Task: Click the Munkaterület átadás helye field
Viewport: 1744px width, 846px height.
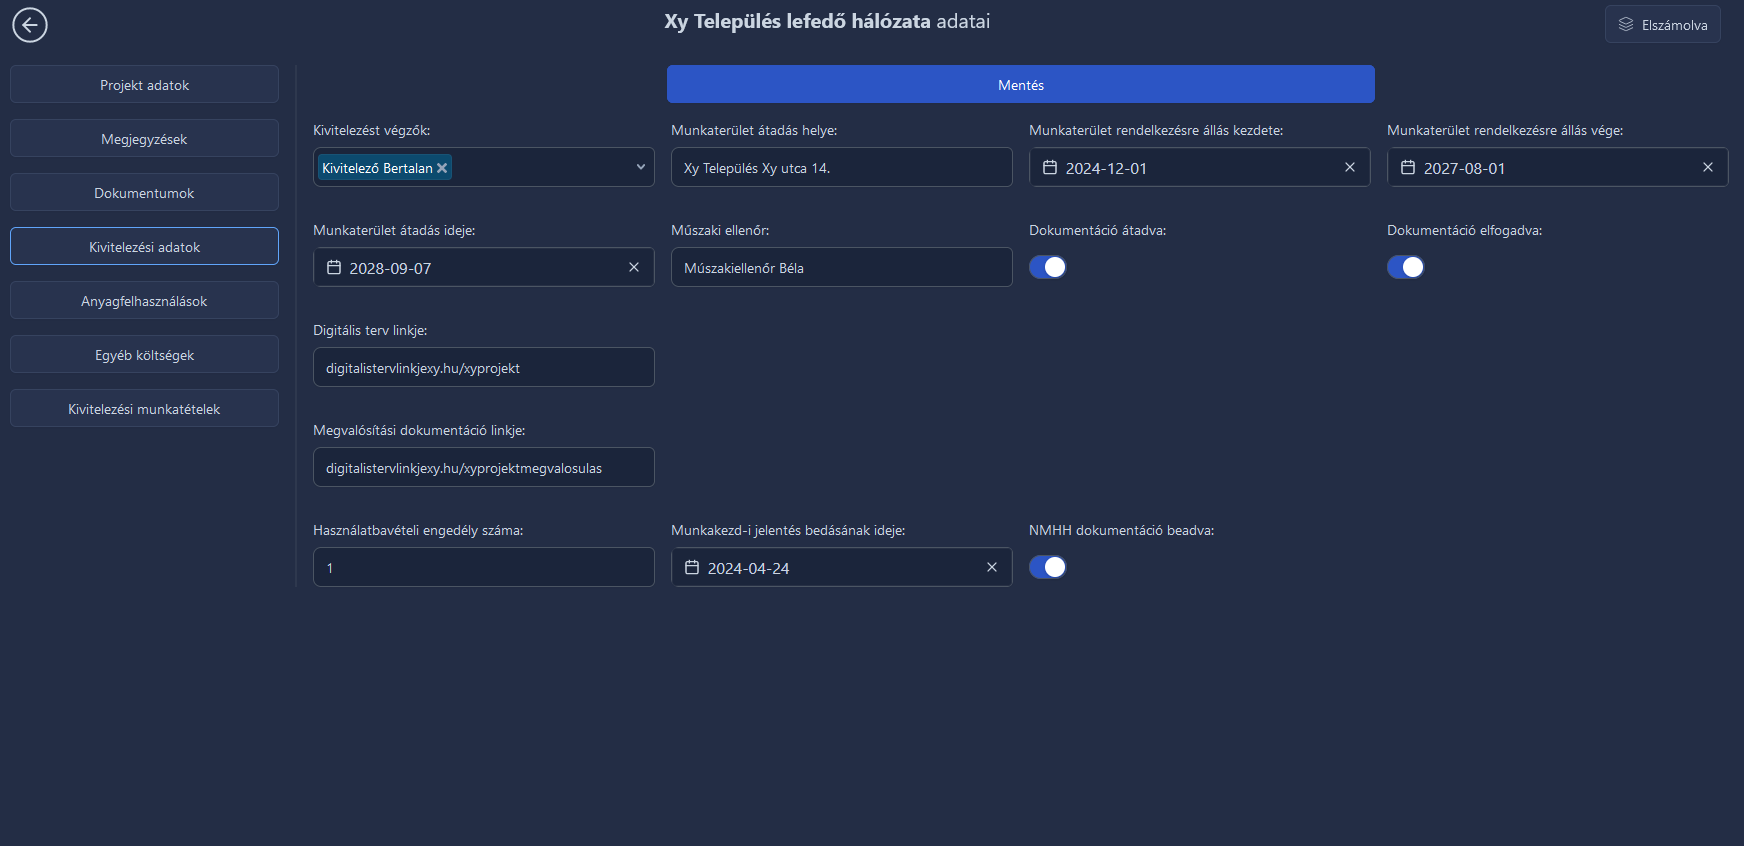Action: coord(842,168)
